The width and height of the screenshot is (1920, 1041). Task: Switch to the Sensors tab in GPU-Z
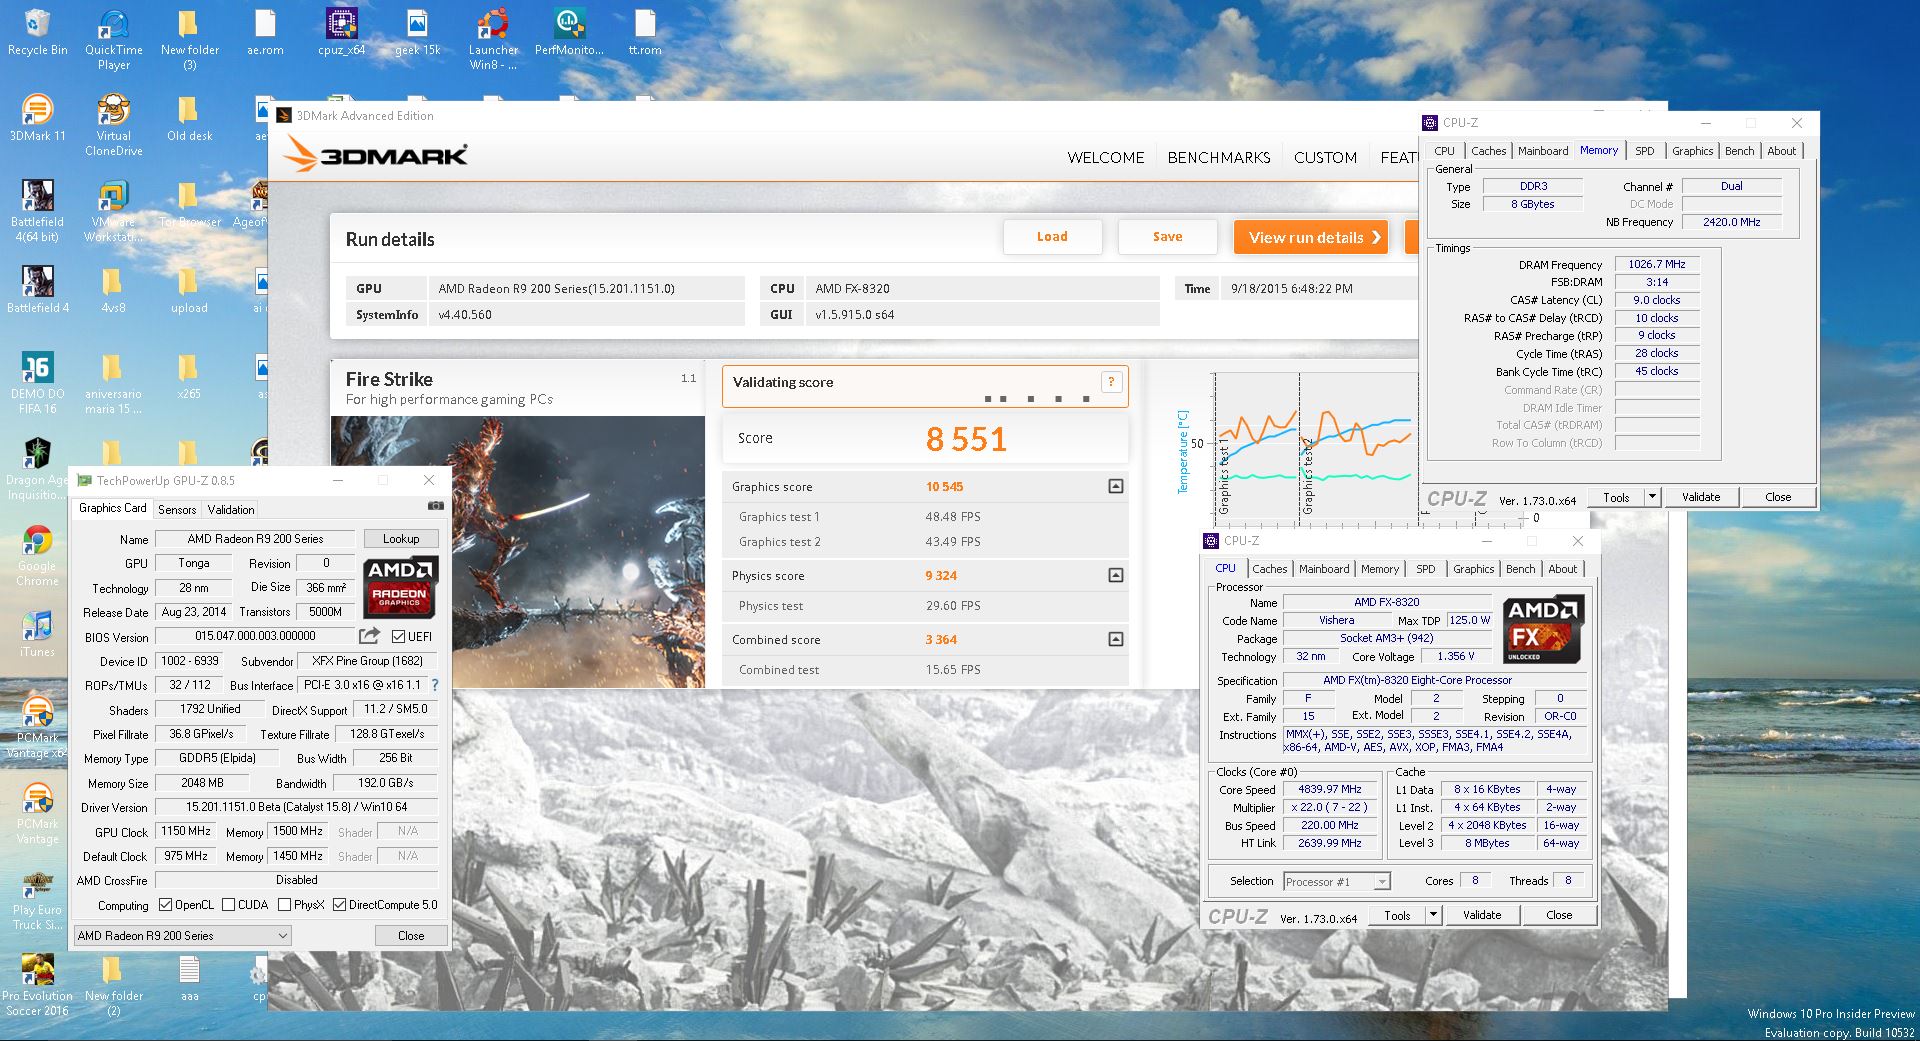pyautogui.click(x=177, y=510)
